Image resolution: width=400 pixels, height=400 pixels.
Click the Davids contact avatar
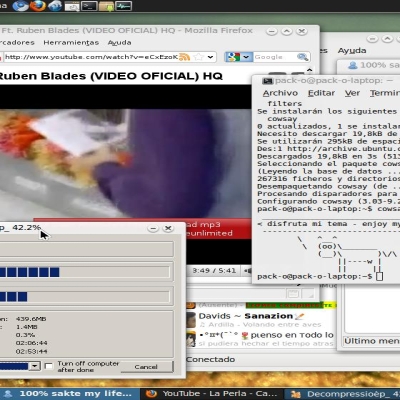tap(191, 320)
